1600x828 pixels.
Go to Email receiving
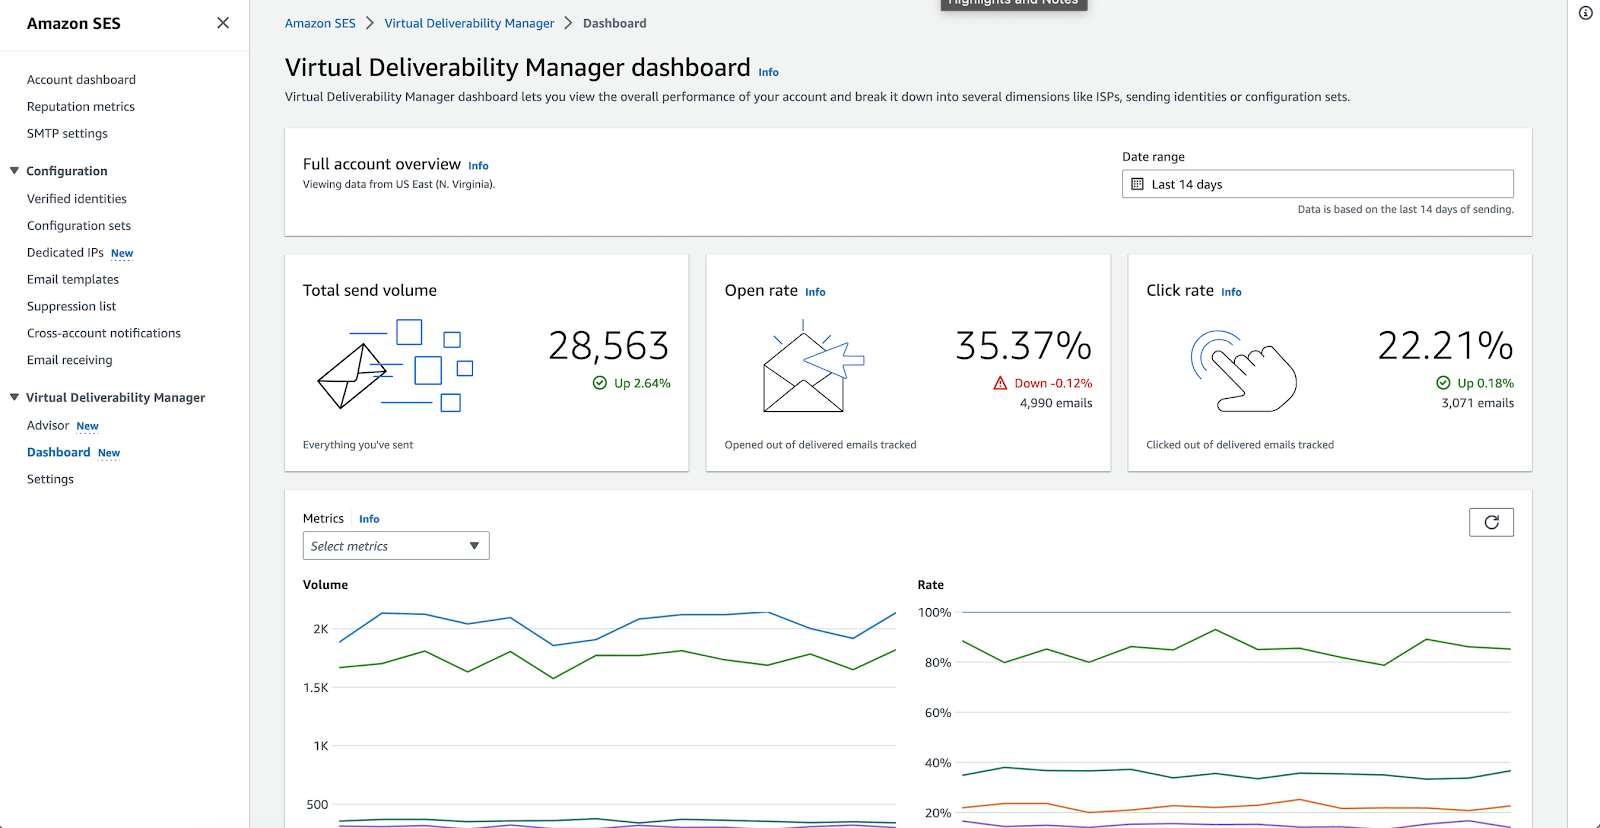(x=70, y=361)
